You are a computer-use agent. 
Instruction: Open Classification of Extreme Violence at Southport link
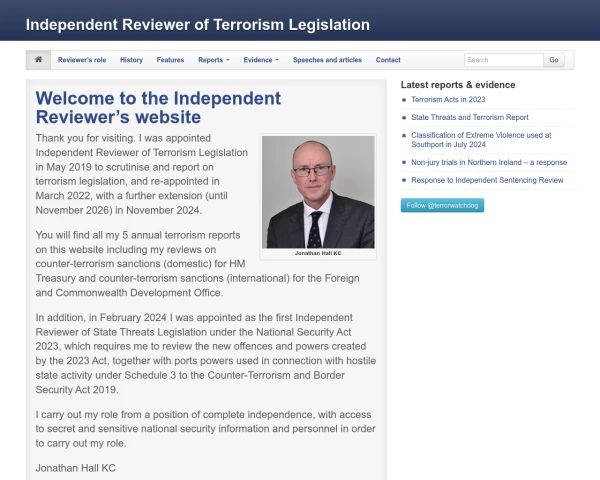coord(481,140)
